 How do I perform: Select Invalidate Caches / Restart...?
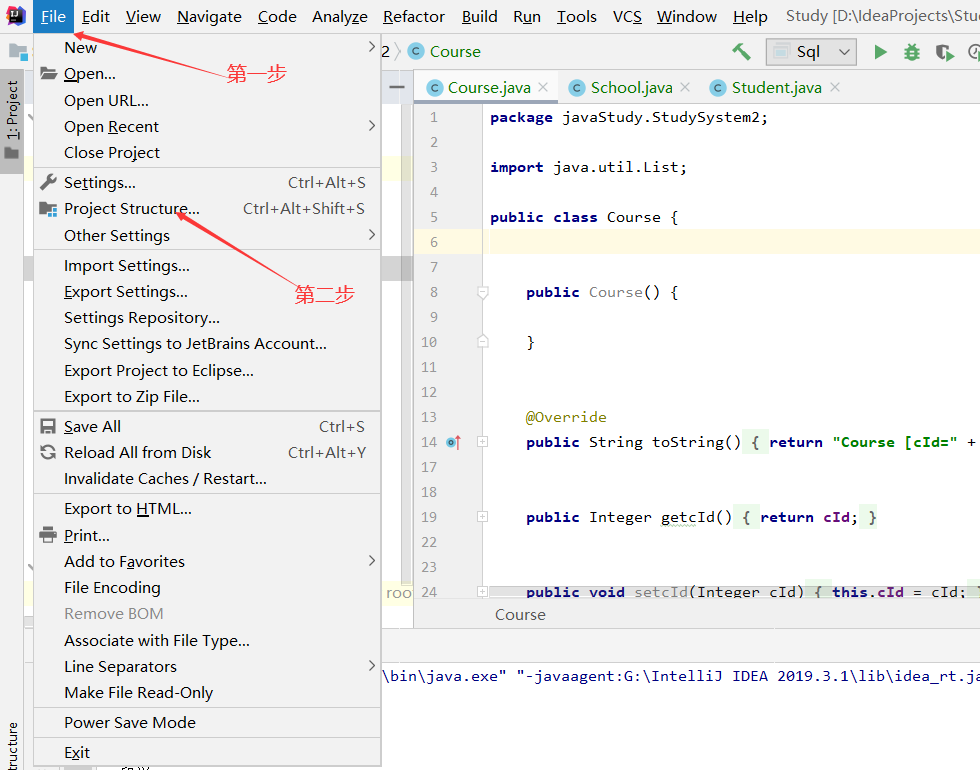(x=206, y=479)
